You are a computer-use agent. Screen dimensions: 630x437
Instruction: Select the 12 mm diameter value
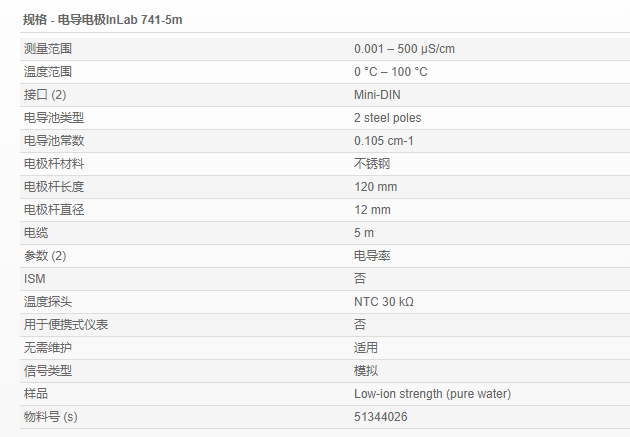(372, 210)
